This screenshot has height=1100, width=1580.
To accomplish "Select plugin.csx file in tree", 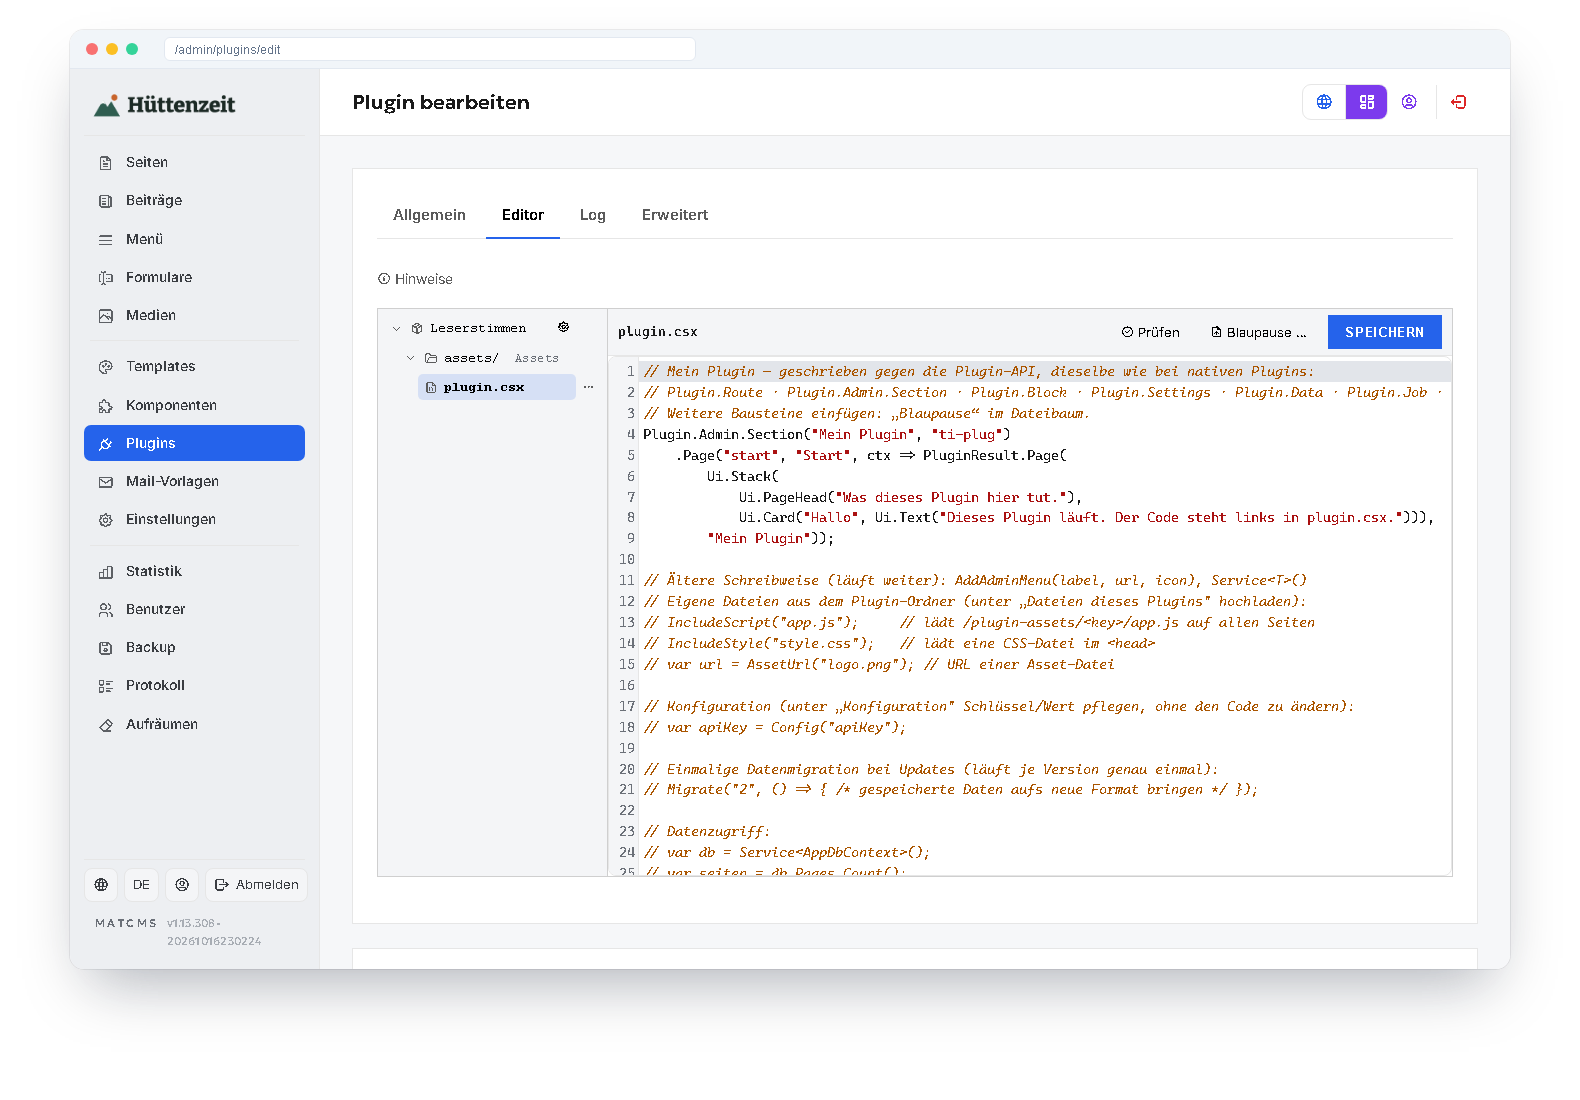I will tap(496, 387).
